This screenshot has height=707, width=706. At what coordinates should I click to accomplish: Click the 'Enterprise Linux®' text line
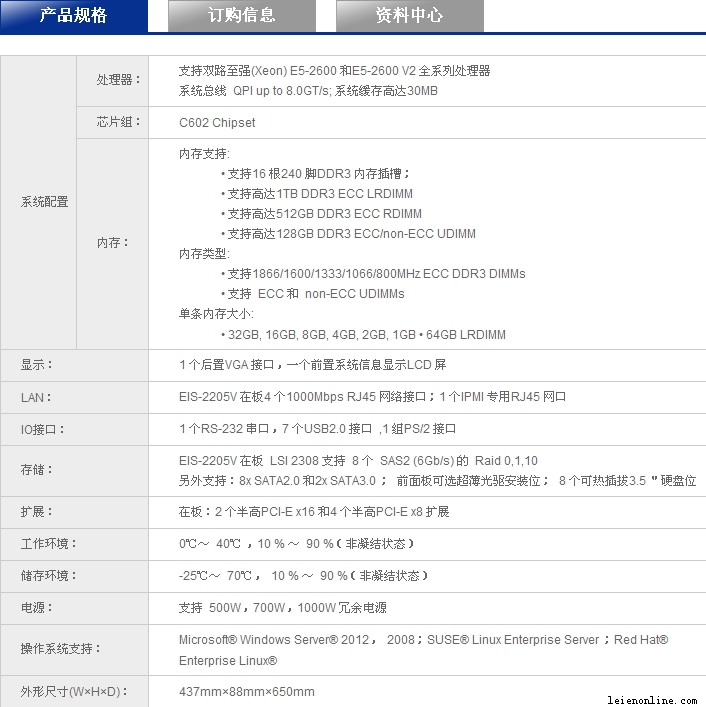228,661
